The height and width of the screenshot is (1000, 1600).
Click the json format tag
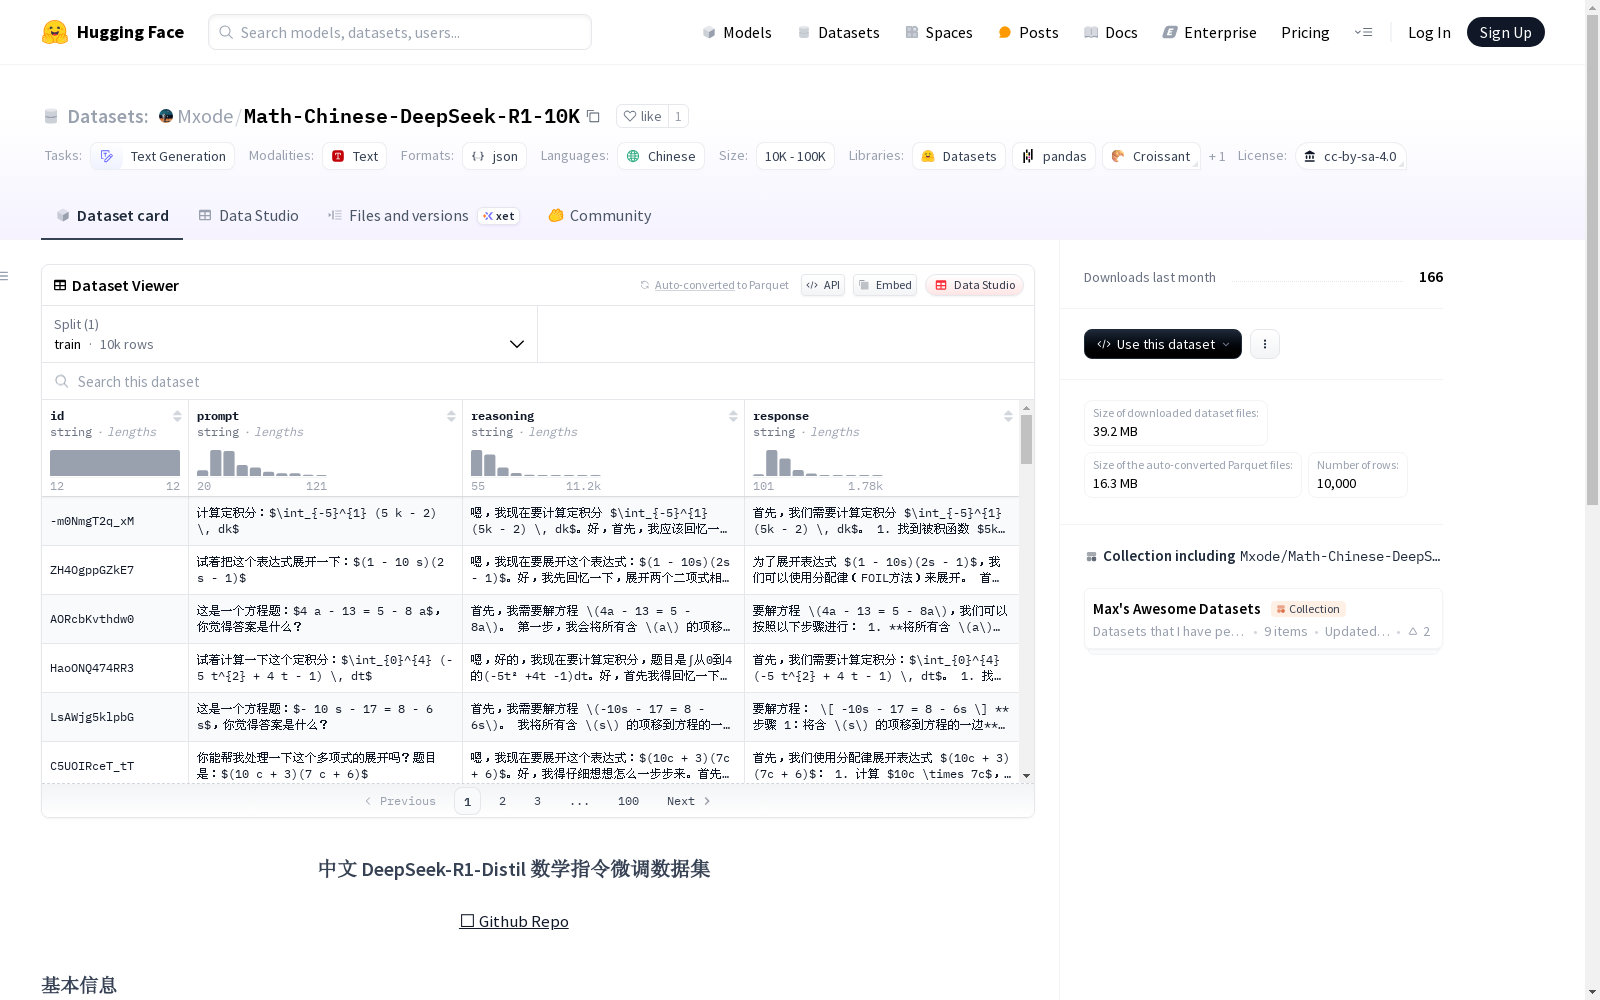(x=494, y=156)
